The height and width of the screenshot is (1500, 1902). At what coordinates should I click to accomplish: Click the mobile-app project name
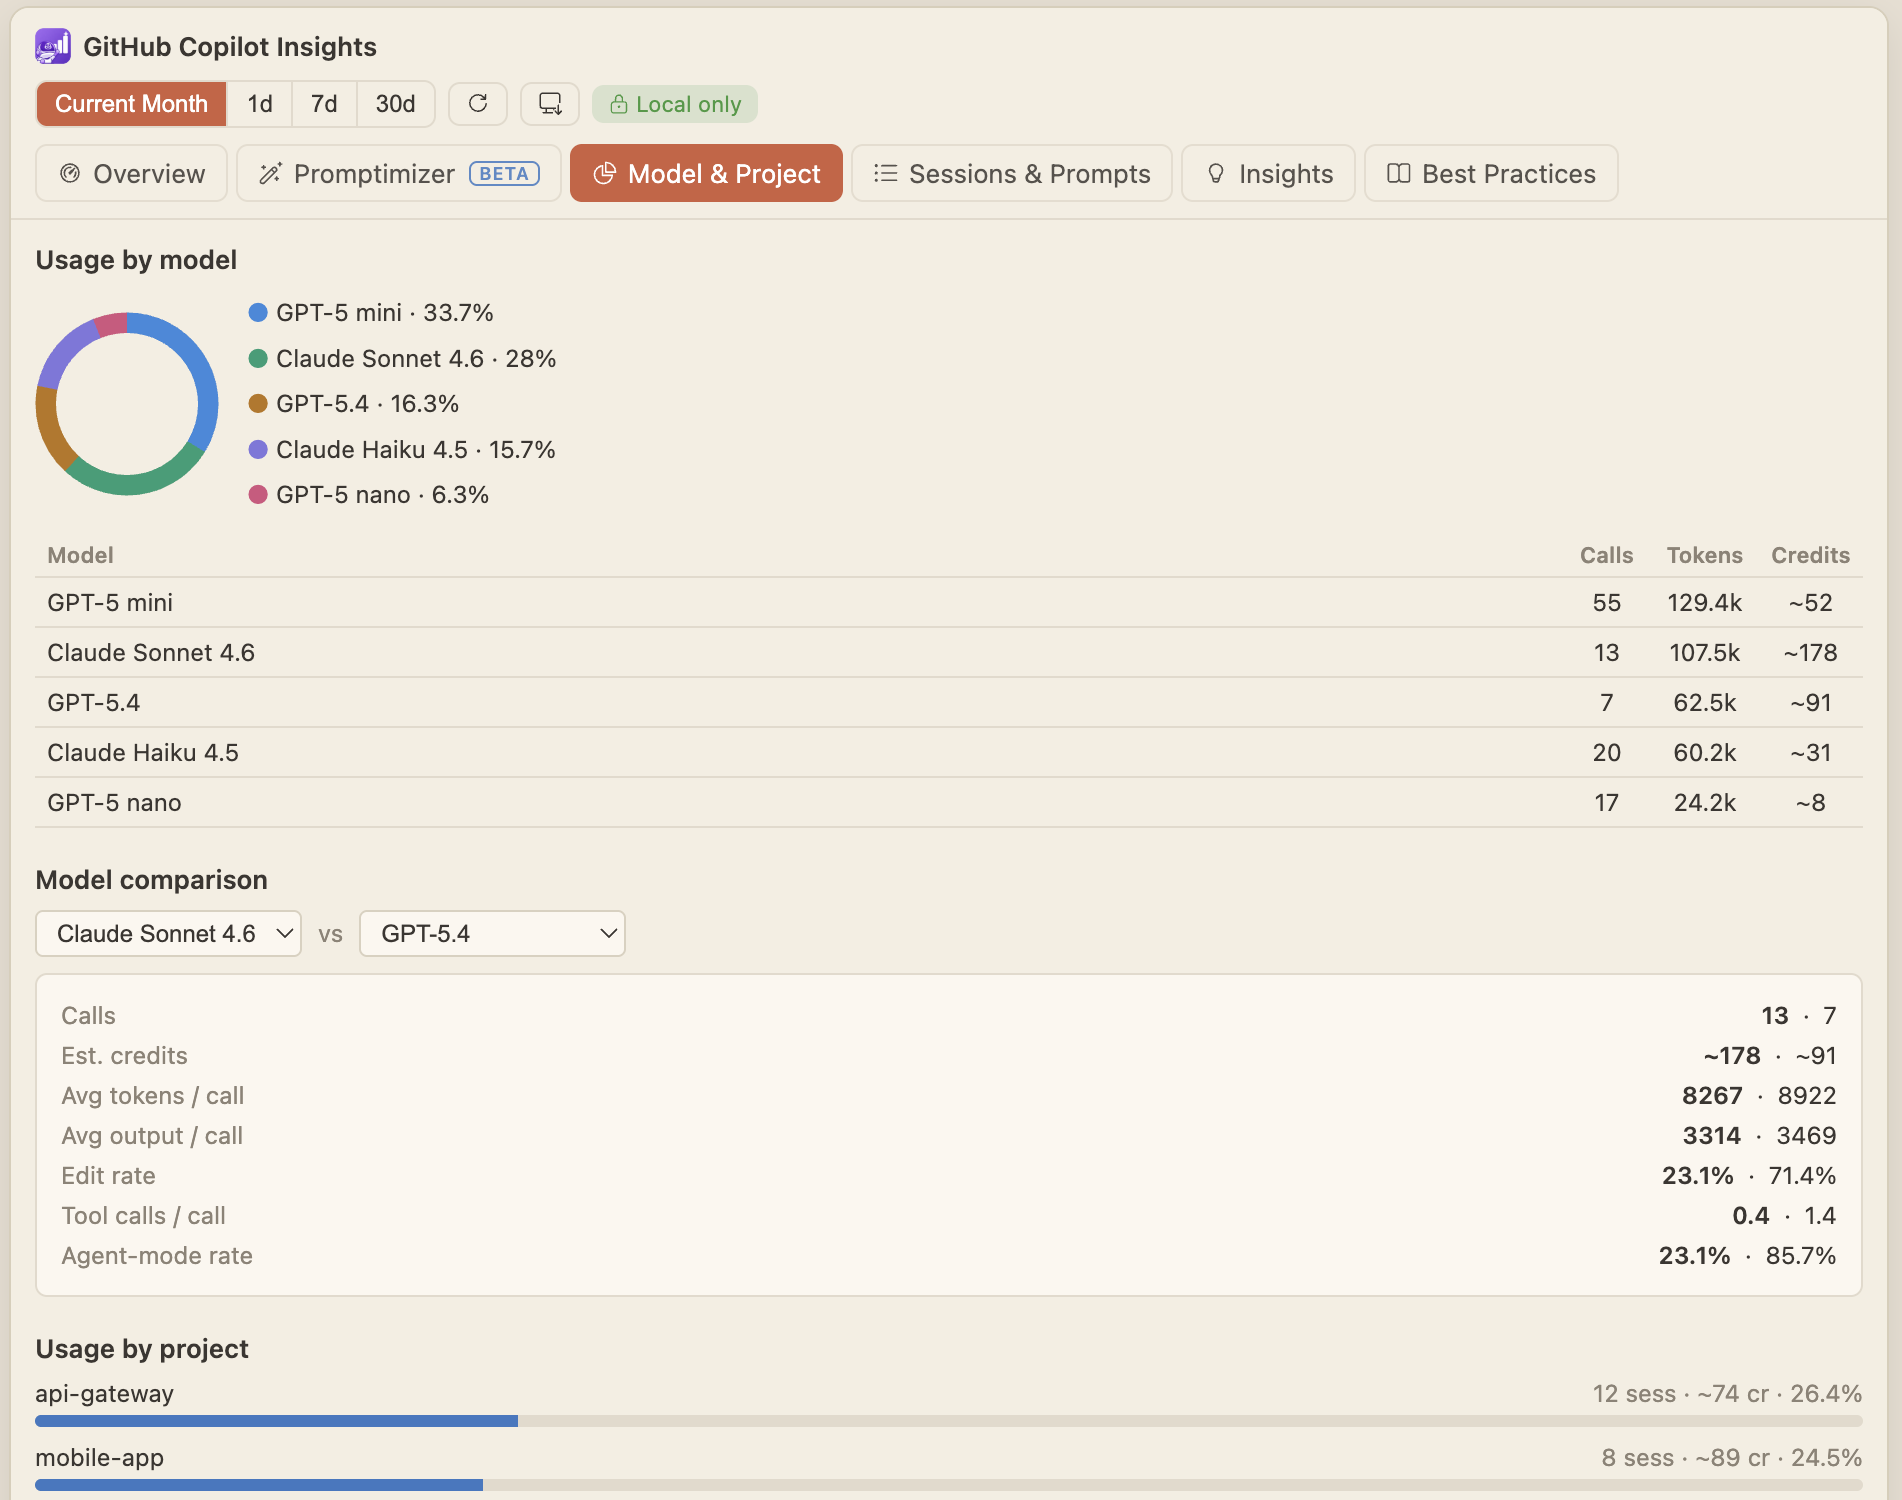click(99, 1457)
